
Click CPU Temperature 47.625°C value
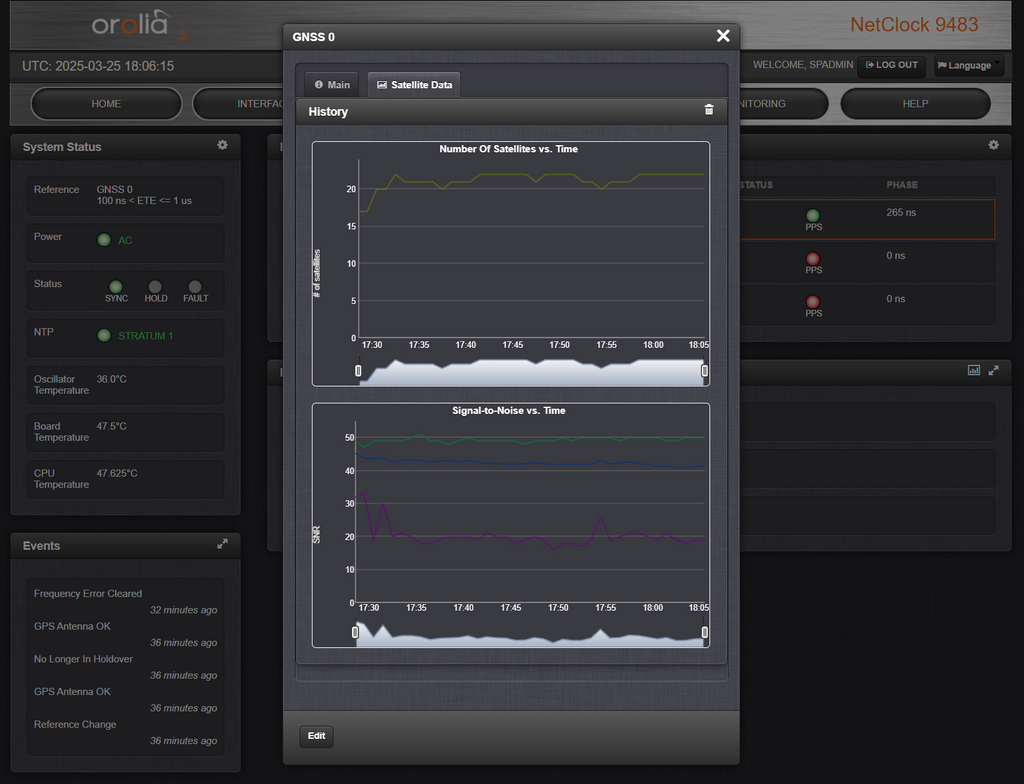pyautogui.click(x=117, y=473)
